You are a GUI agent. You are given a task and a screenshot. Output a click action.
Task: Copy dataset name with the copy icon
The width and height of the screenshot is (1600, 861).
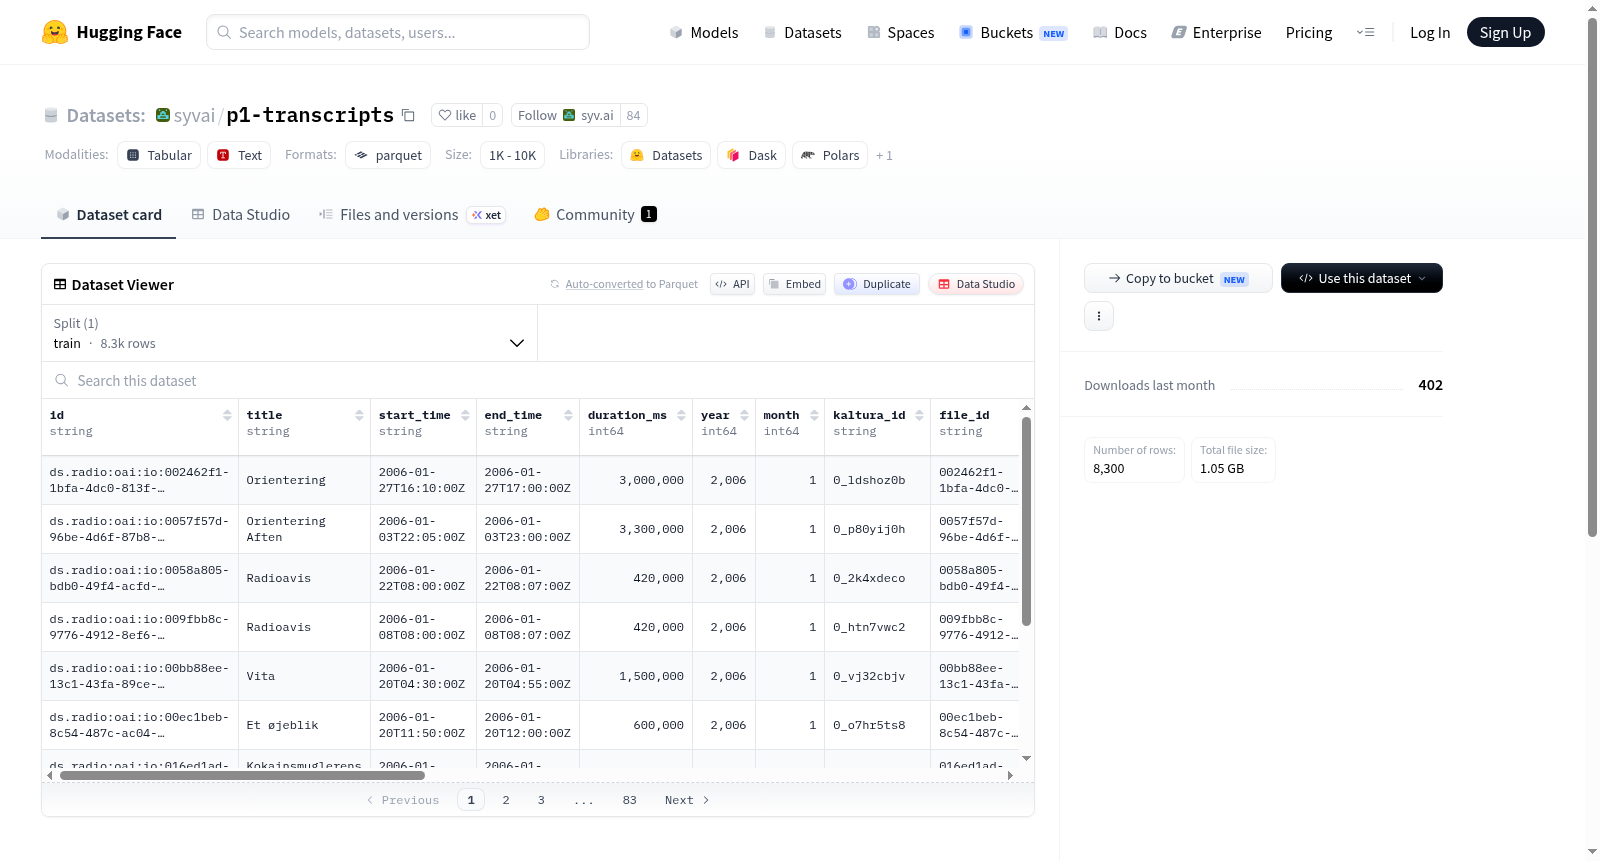pyautogui.click(x=408, y=115)
